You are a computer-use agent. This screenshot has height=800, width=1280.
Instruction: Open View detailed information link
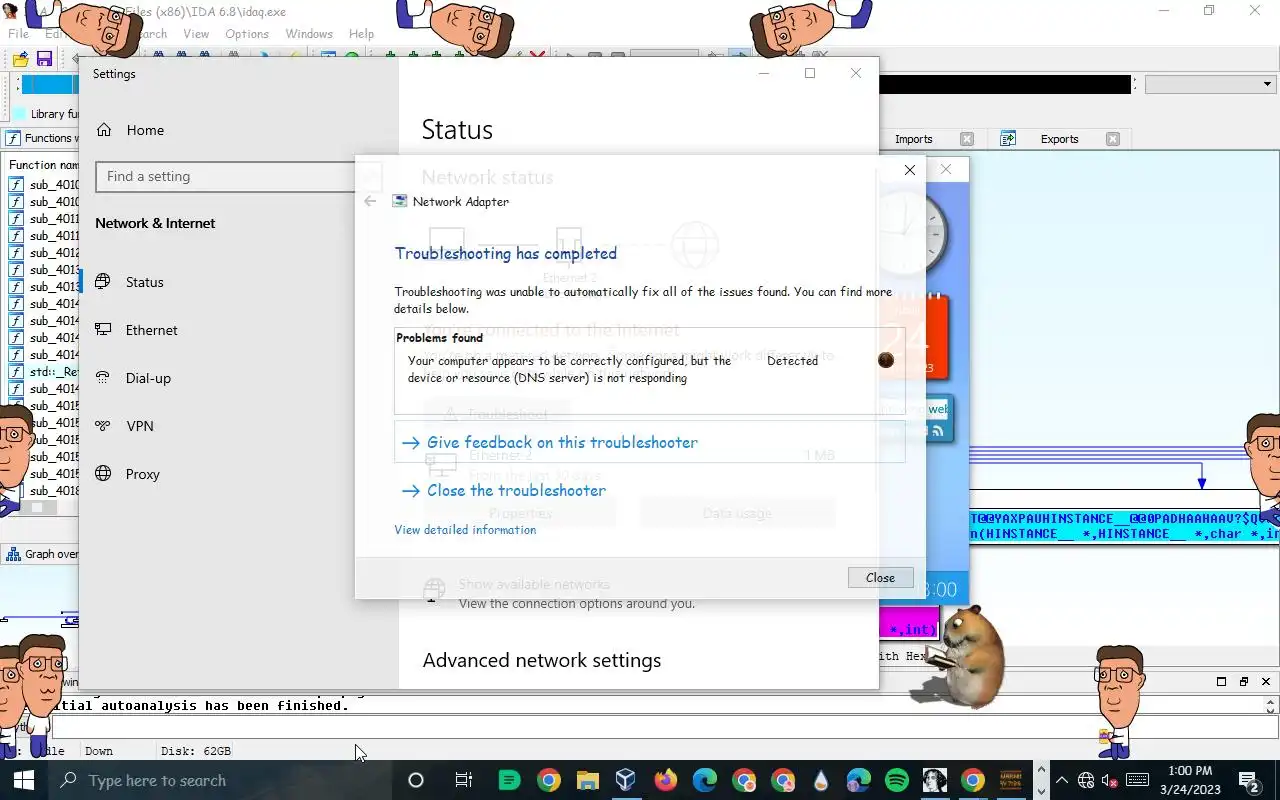[x=465, y=530]
